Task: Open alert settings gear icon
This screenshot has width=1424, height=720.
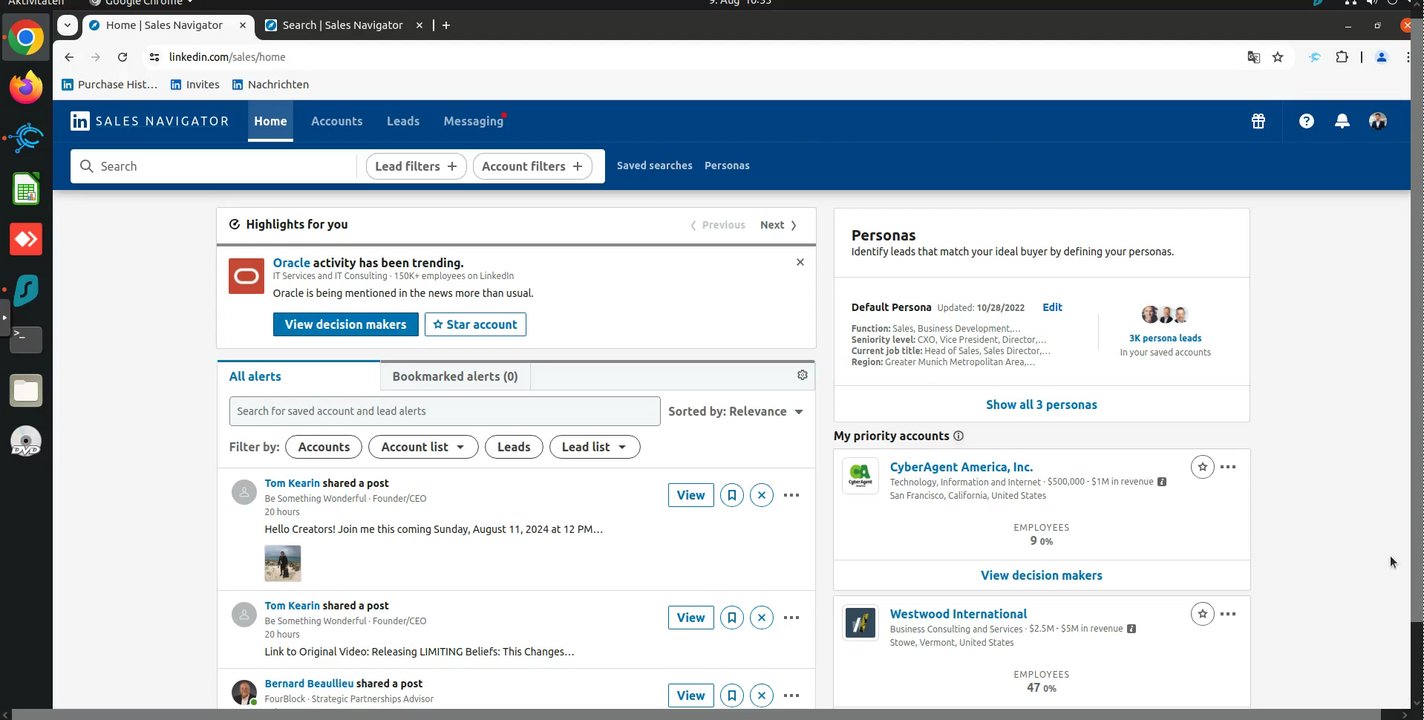Action: pyautogui.click(x=802, y=375)
